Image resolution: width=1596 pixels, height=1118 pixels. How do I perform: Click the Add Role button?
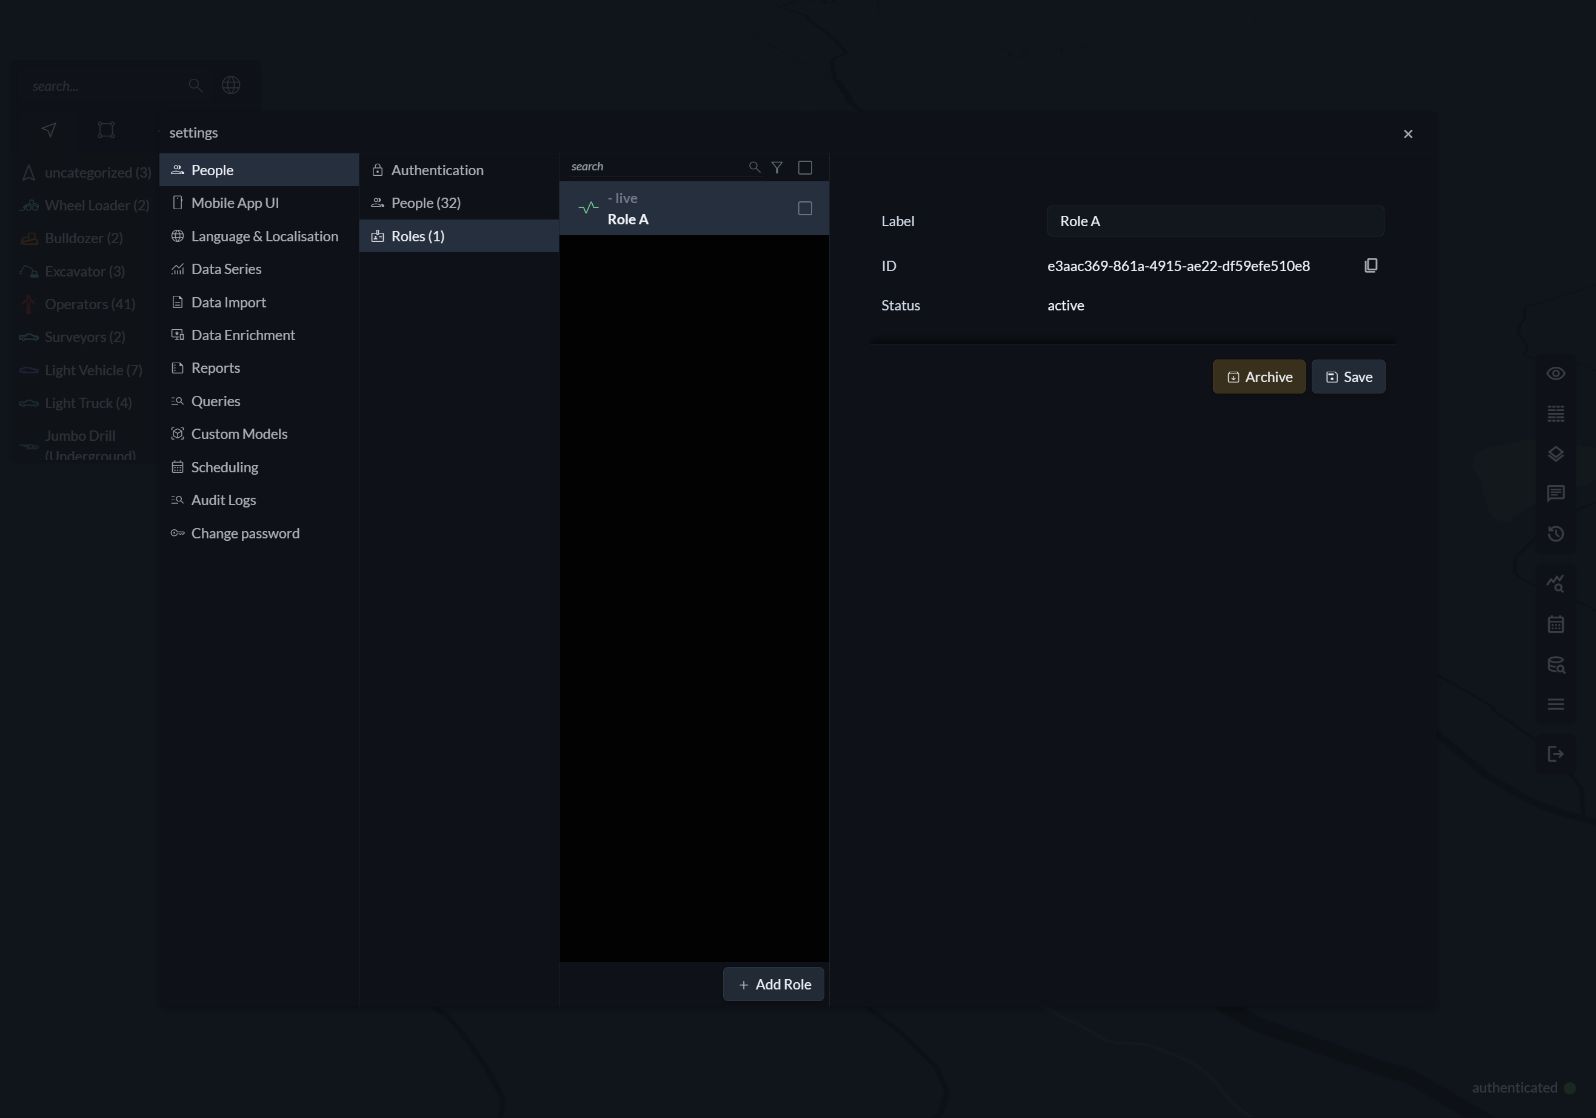pos(774,984)
